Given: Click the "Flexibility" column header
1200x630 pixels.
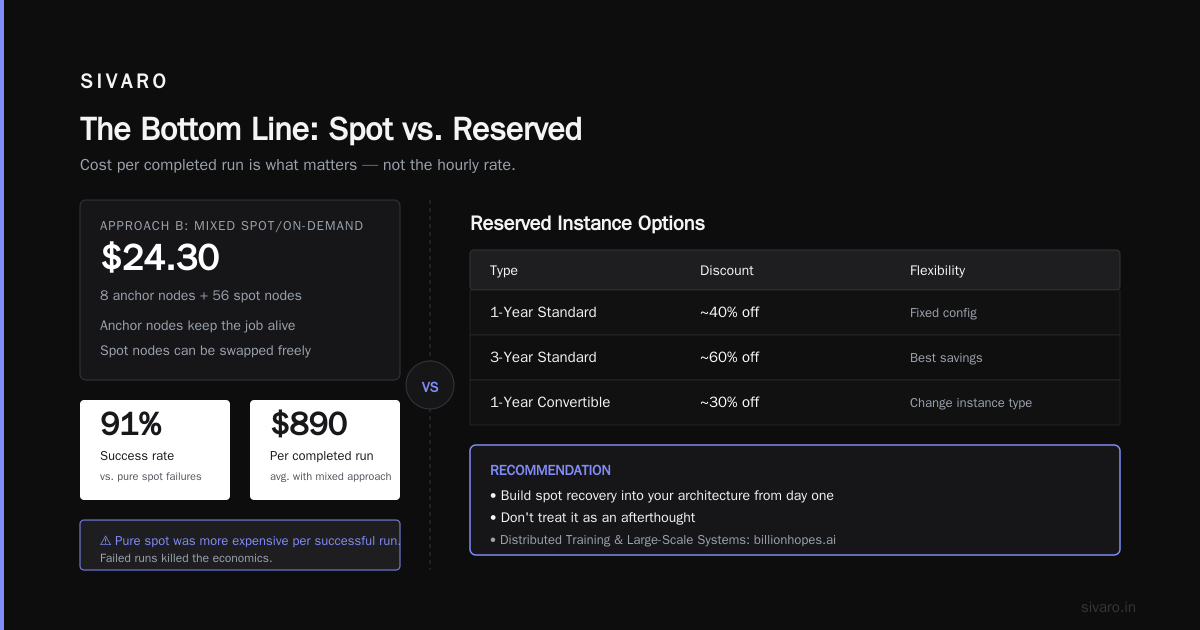Looking at the screenshot, I should [x=937, y=270].
